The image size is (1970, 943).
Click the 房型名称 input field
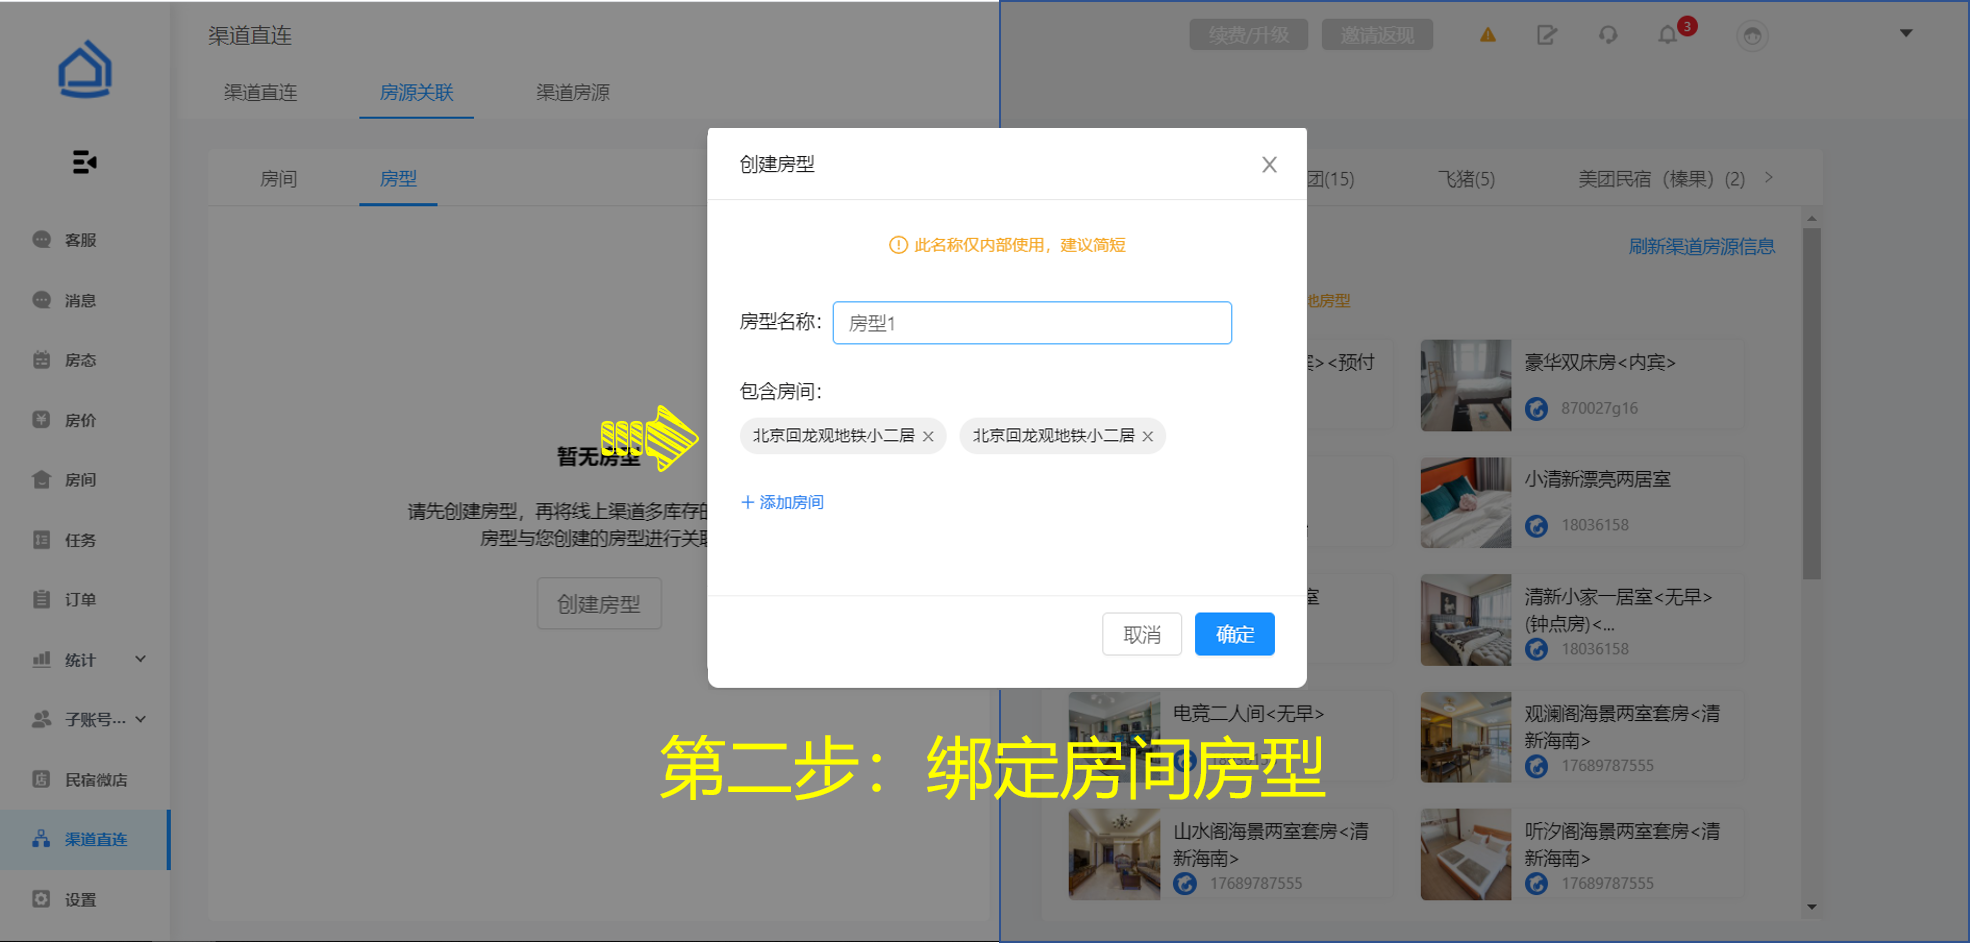pos(1032,323)
